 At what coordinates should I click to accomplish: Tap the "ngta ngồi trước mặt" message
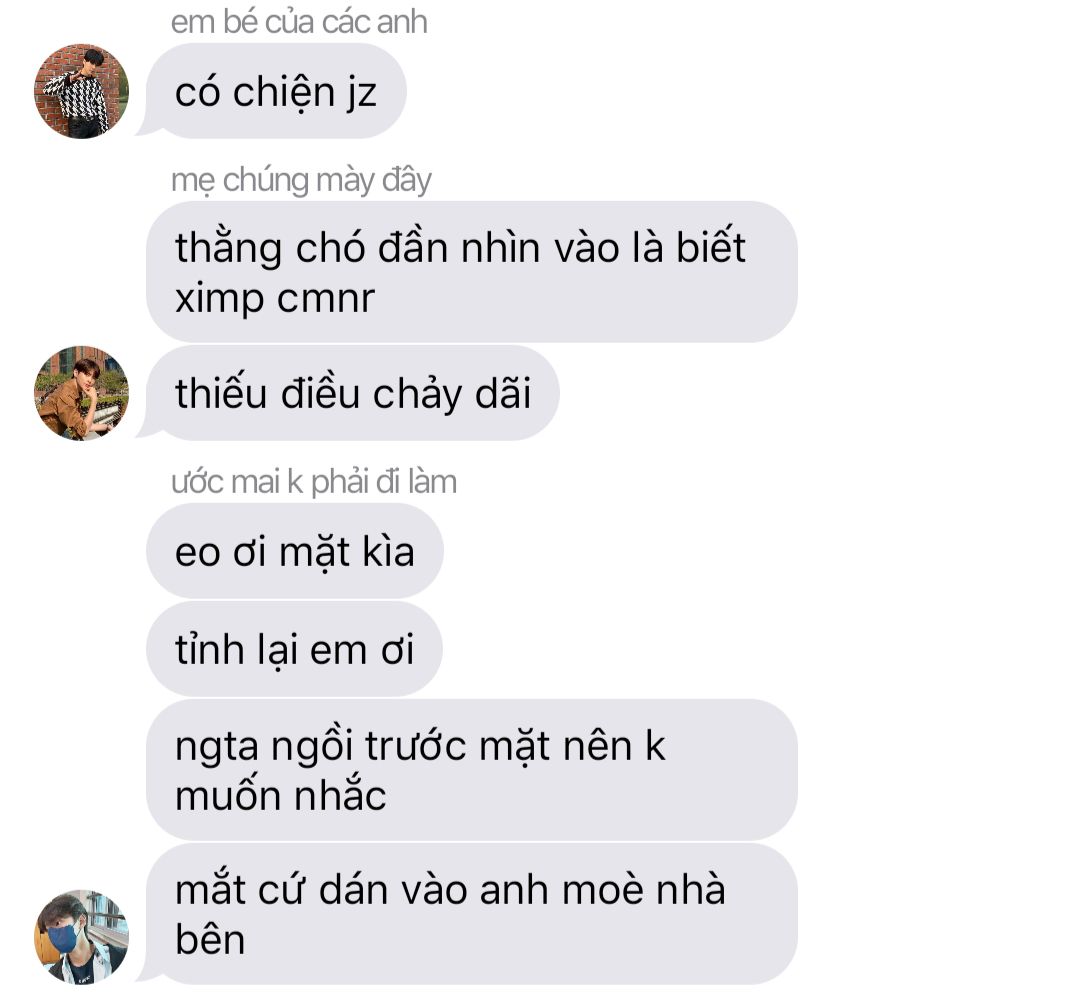pos(472,770)
